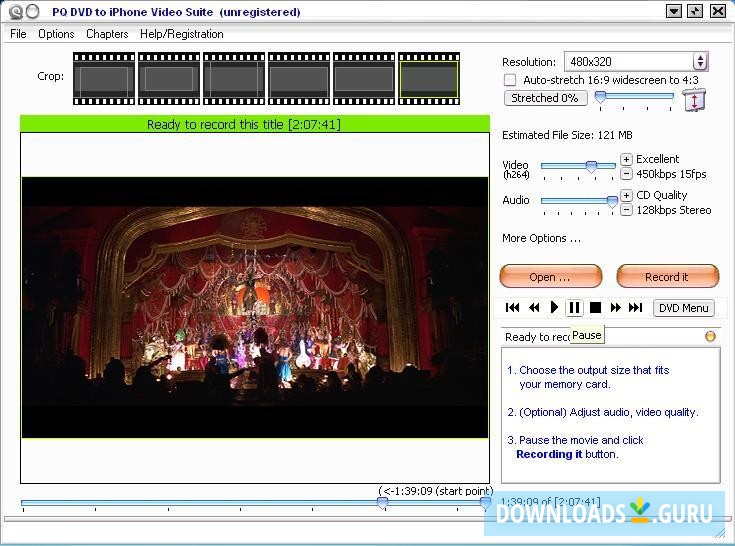Select the highlighted sixth crop preset filmstrip
Image resolution: width=735 pixels, height=546 pixels.
point(429,78)
